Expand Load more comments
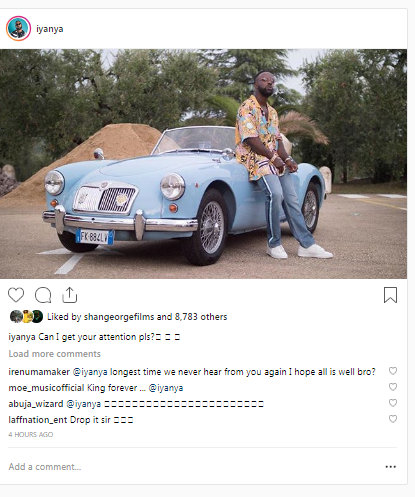 tap(54, 354)
